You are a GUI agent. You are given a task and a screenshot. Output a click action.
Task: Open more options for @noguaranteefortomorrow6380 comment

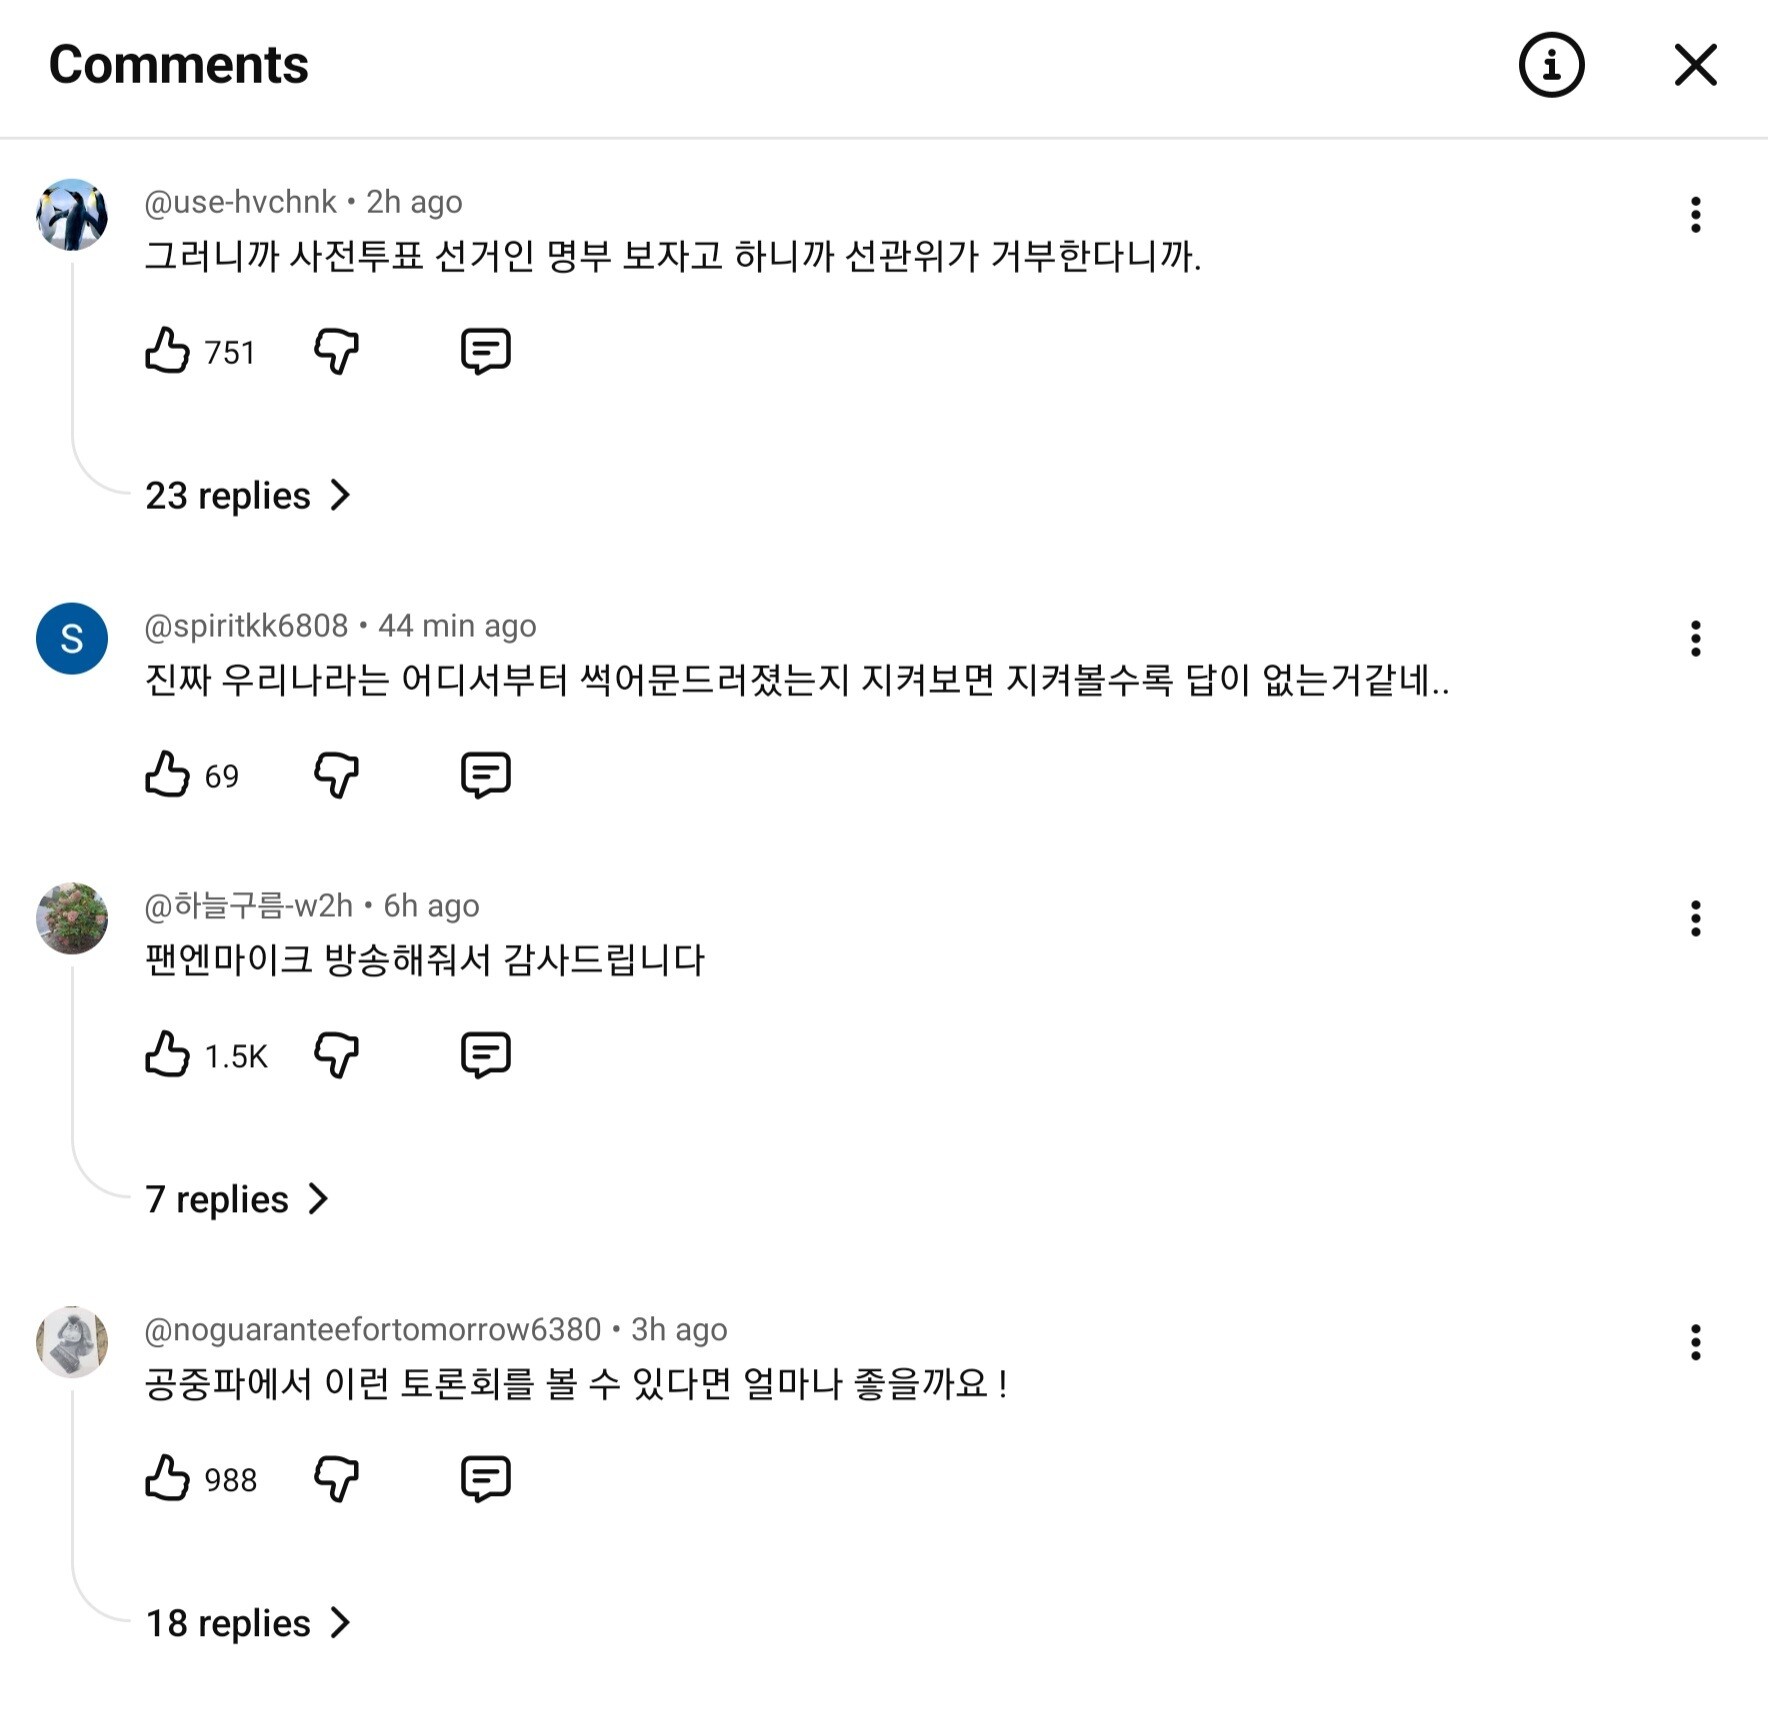1695,1343
